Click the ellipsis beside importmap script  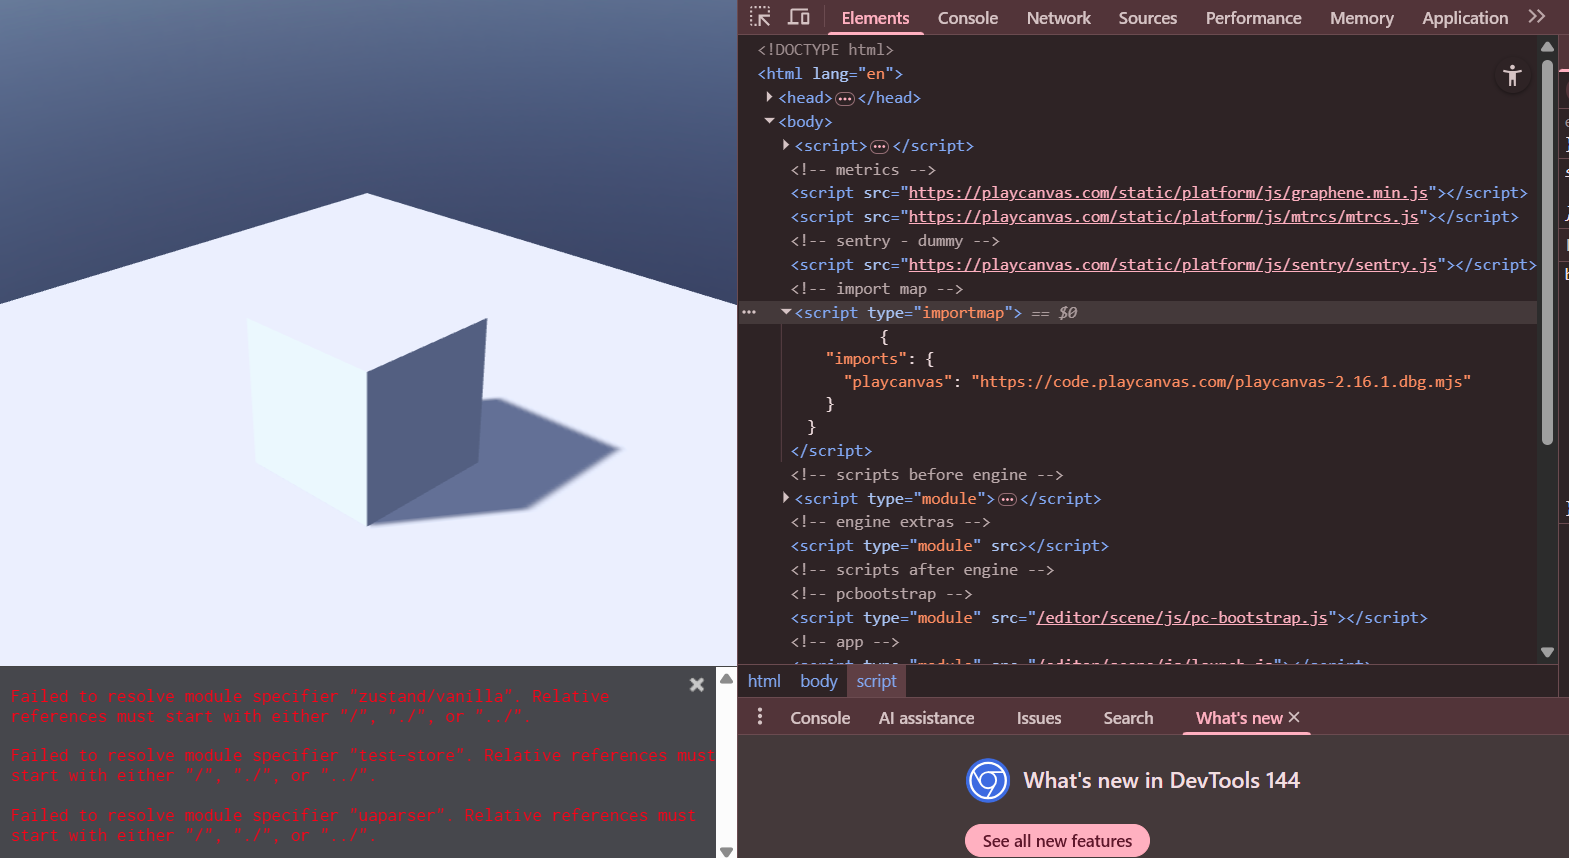[749, 313]
